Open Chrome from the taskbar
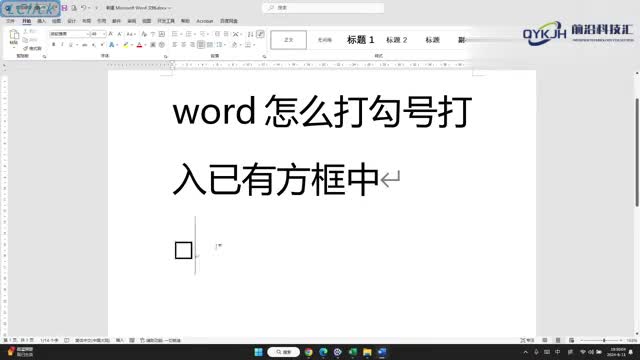This screenshot has width=640, height=360. click(x=309, y=352)
